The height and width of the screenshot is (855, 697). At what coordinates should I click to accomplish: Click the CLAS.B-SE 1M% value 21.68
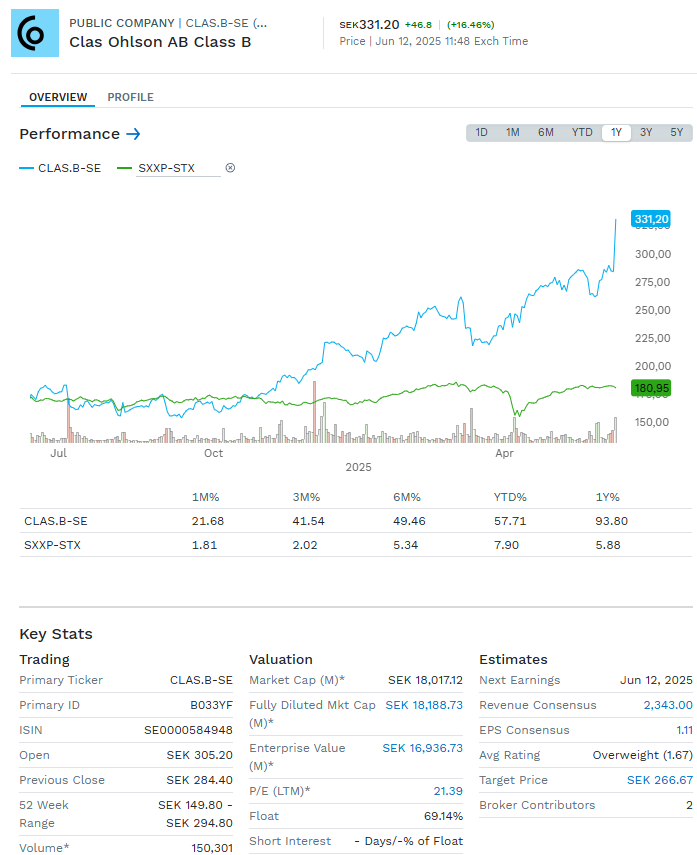(x=207, y=521)
